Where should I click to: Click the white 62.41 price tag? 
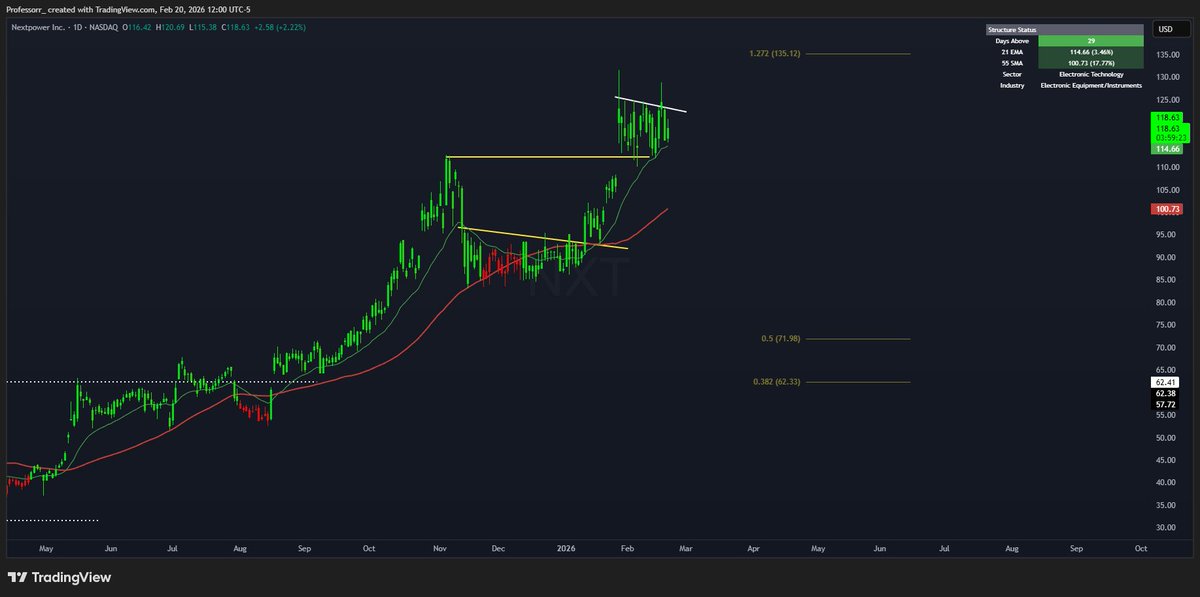coord(1167,382)
